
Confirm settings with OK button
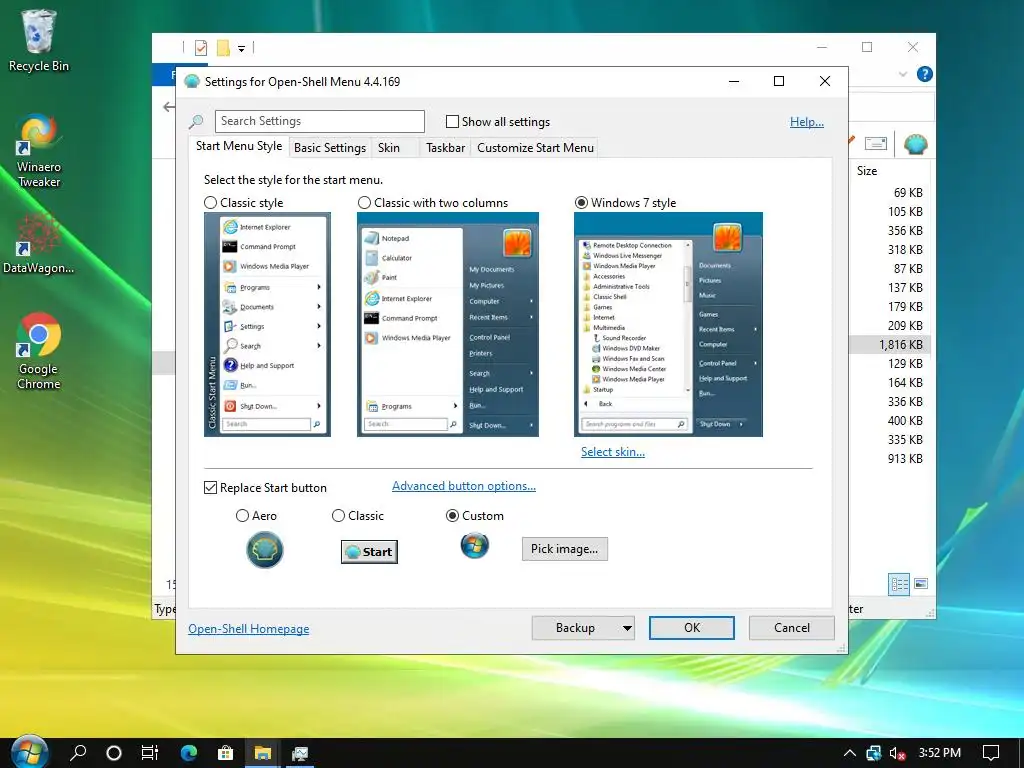[x=692, y=628]
